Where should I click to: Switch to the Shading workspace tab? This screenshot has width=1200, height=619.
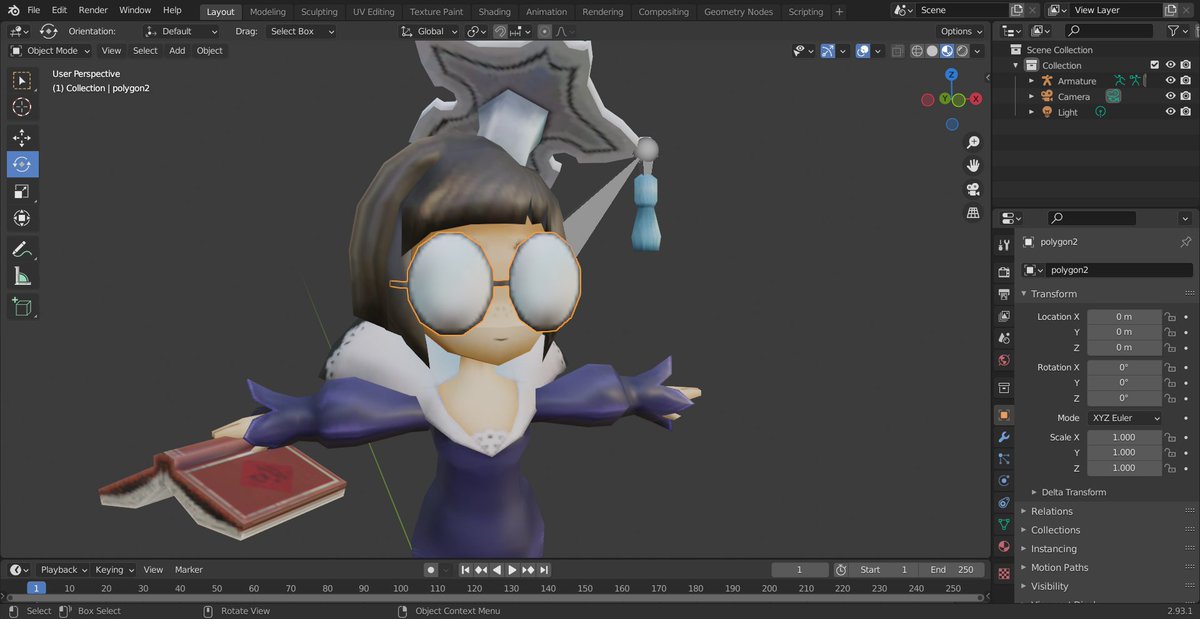coord(494,12)
